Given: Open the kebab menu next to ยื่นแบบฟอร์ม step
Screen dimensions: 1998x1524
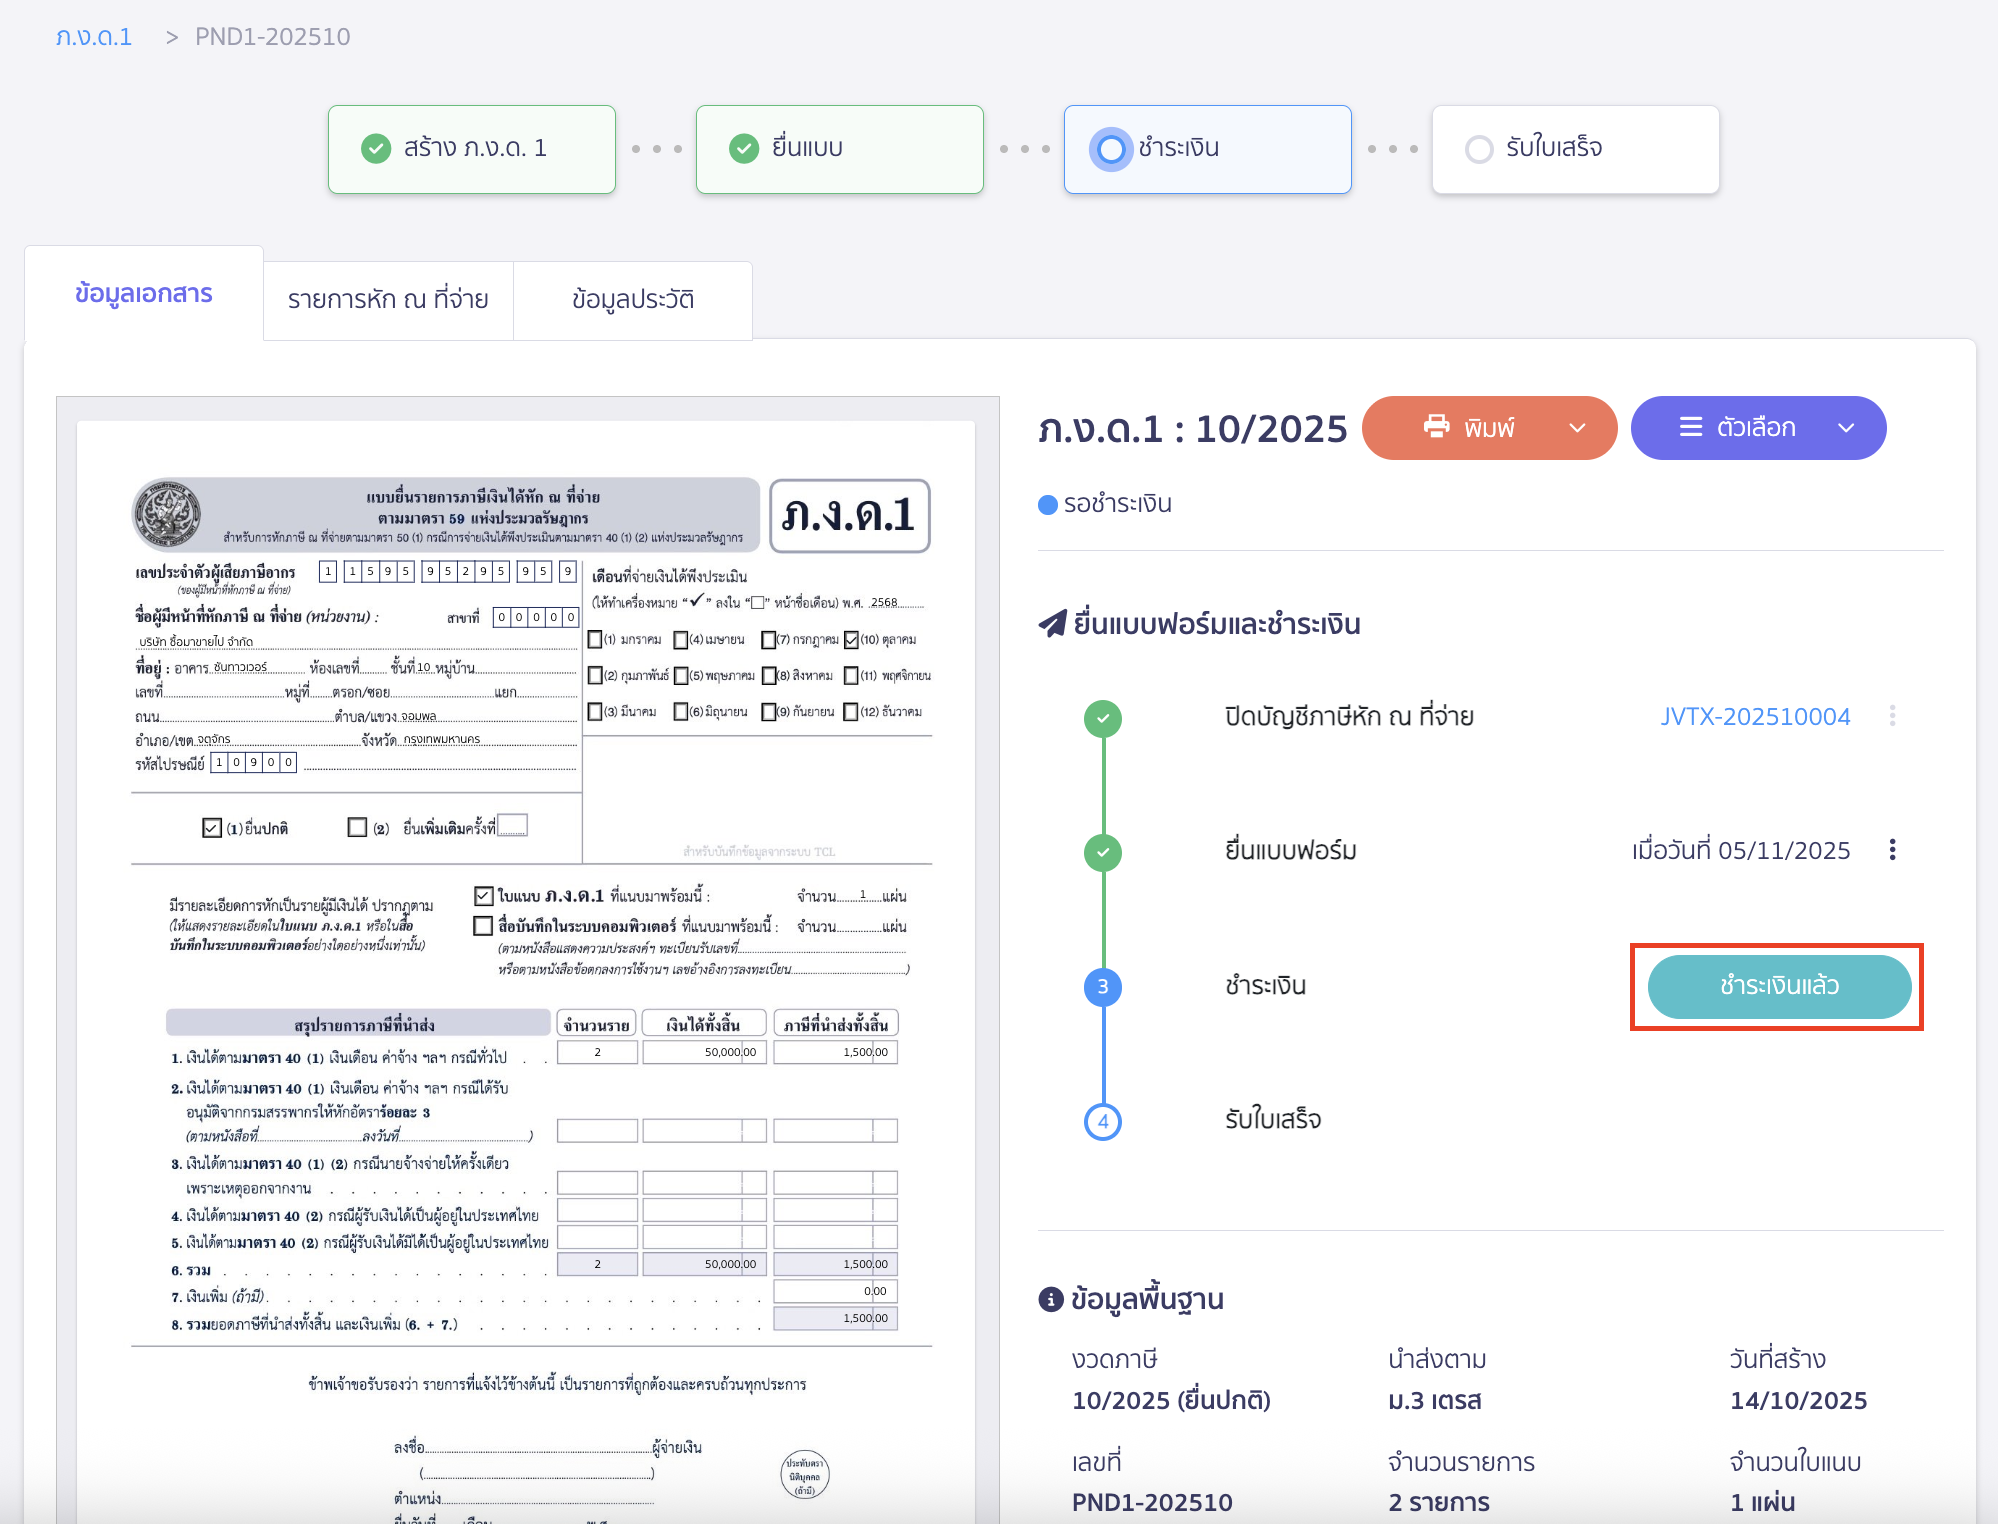Looking at the screenshot, I should tap(1893, 850).
